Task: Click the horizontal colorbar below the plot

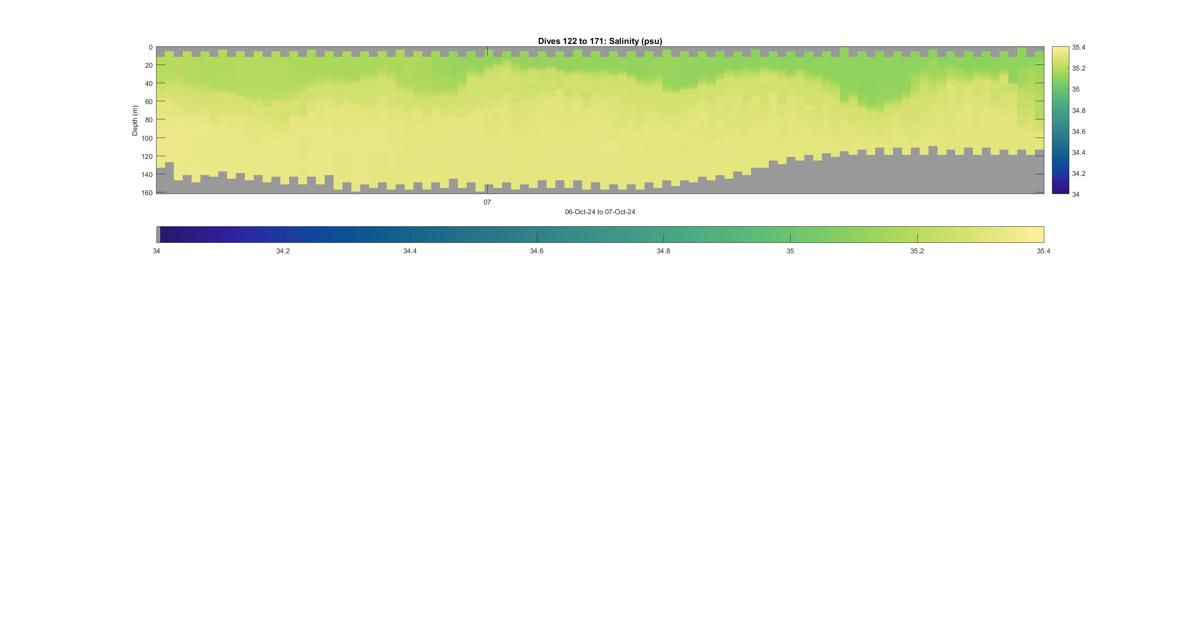Action: tap(600, 234)
